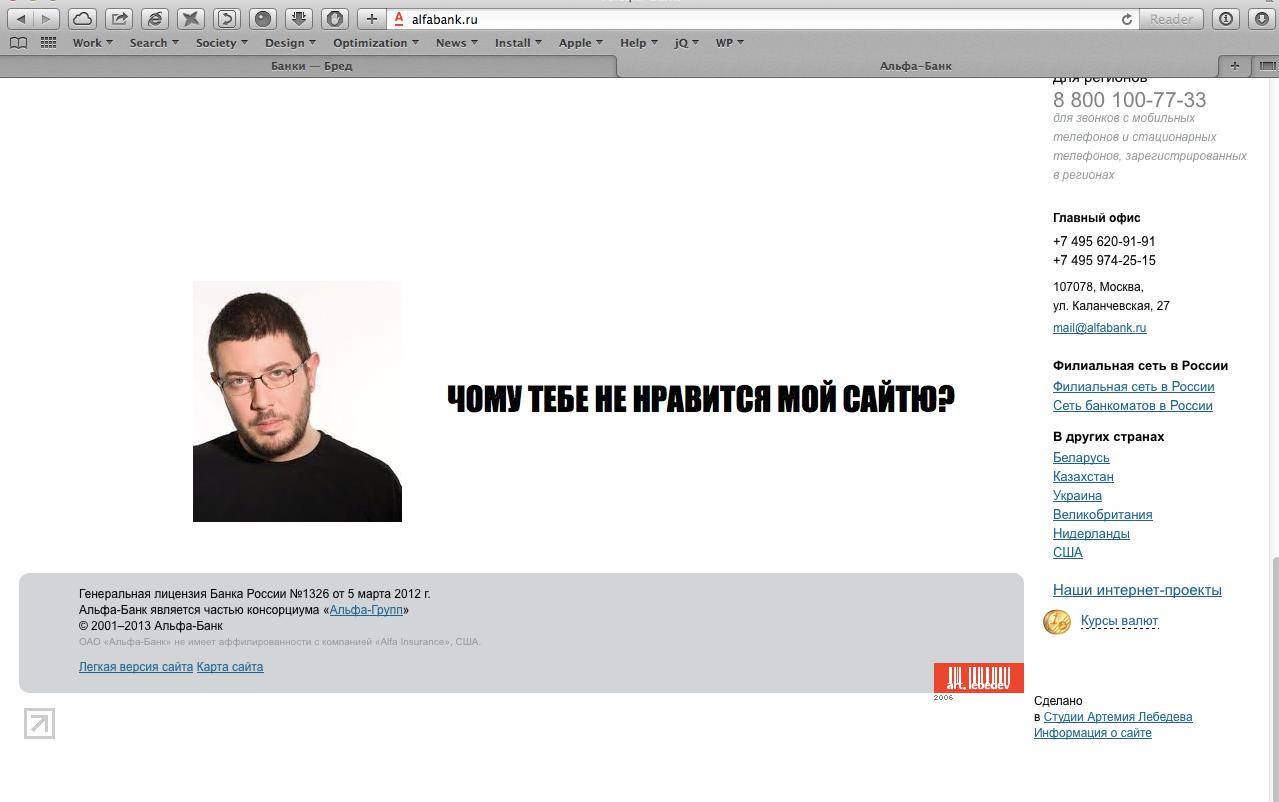Expand the Society bookmarks folder

(x=222, y=43)
